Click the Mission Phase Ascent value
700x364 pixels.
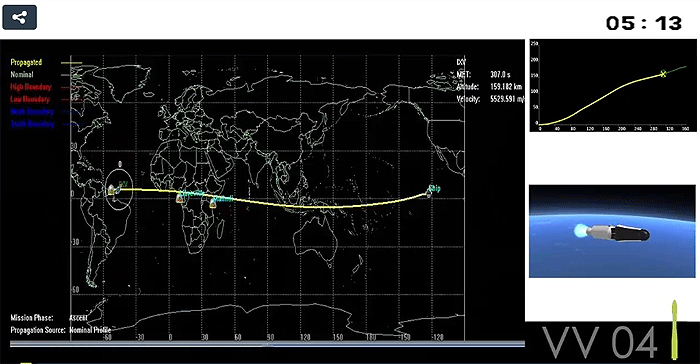[x=78, y=318]
